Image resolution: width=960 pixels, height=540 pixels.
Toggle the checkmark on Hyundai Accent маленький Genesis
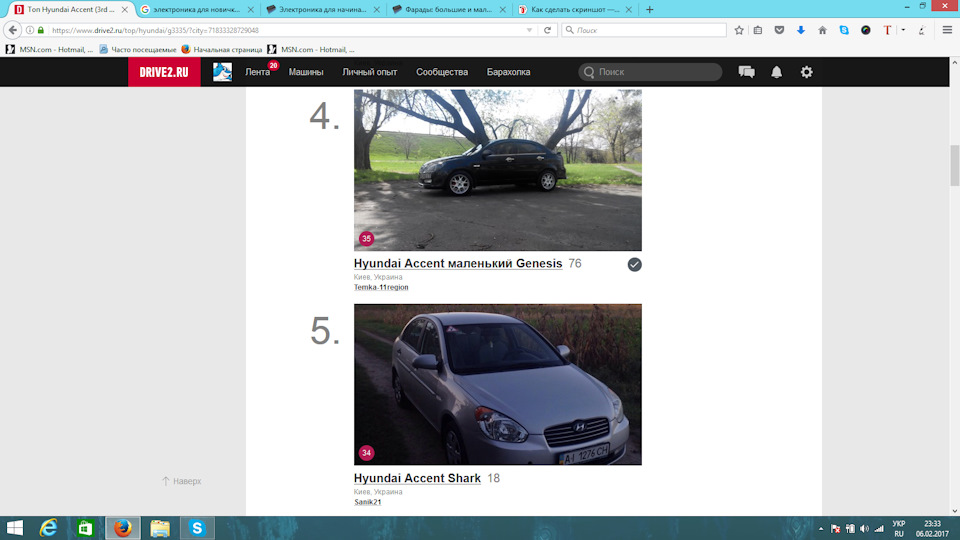[634, 264]
